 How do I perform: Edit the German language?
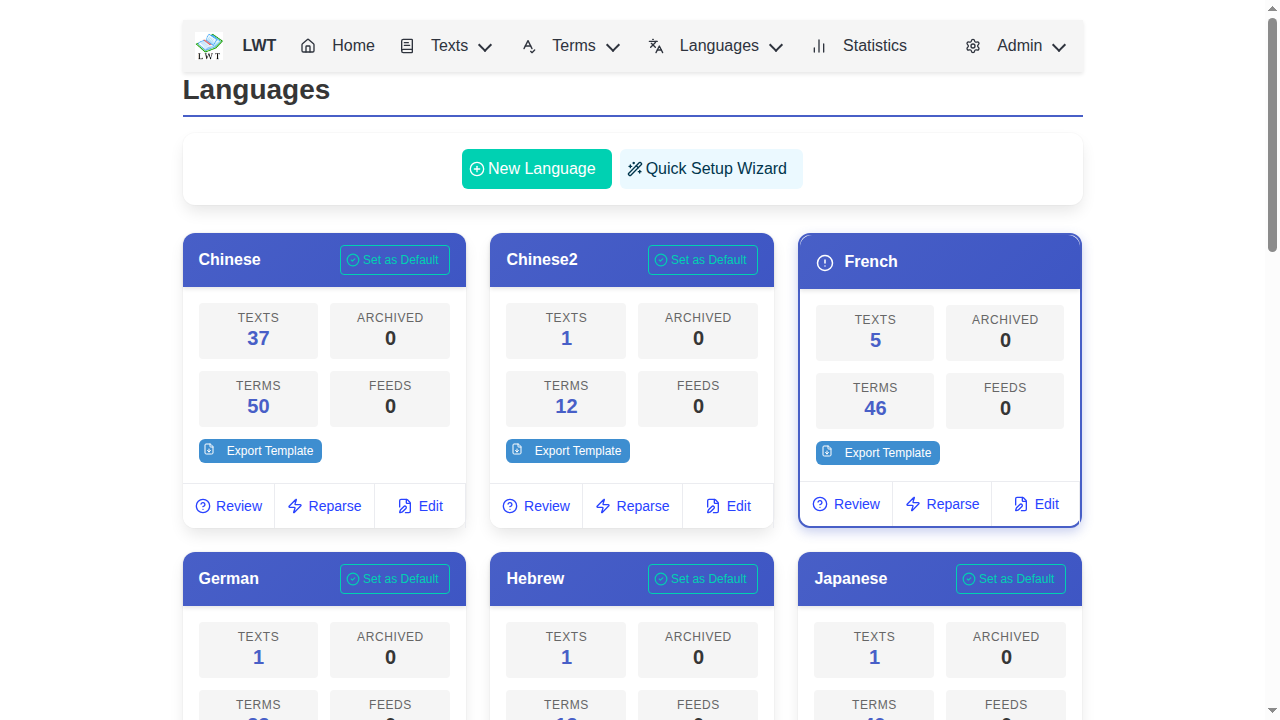click(420, 719)
